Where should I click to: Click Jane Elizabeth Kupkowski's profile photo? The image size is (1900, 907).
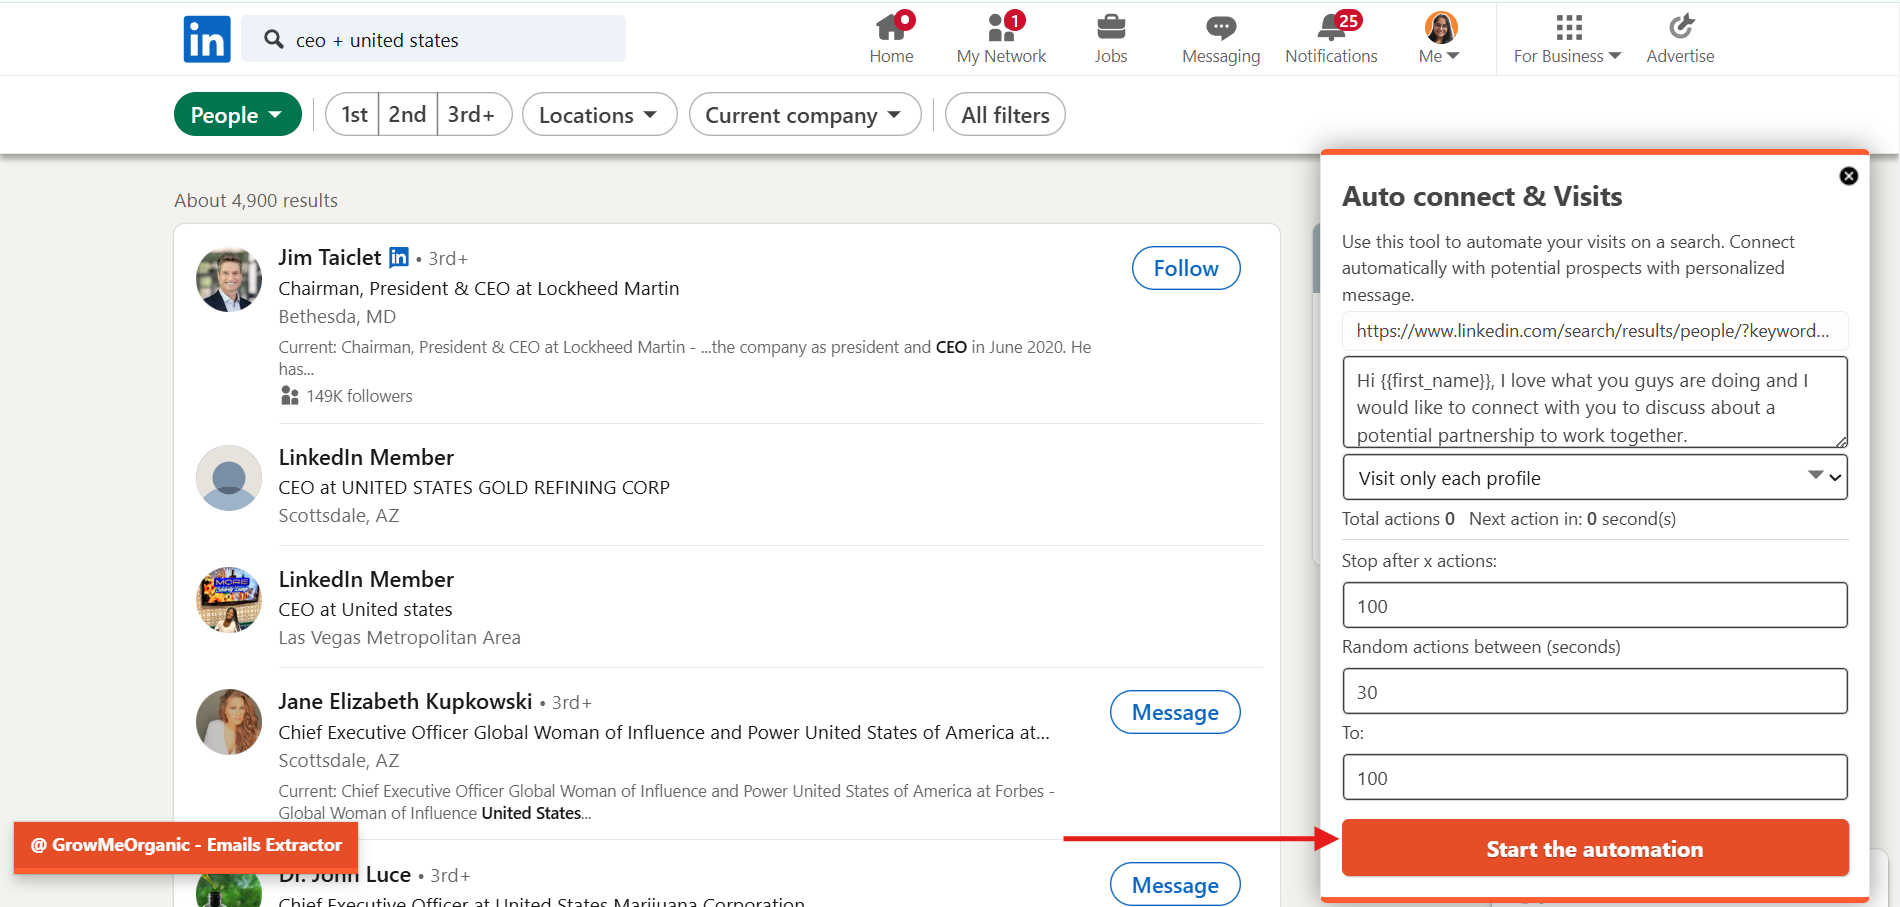click(229, 721)
